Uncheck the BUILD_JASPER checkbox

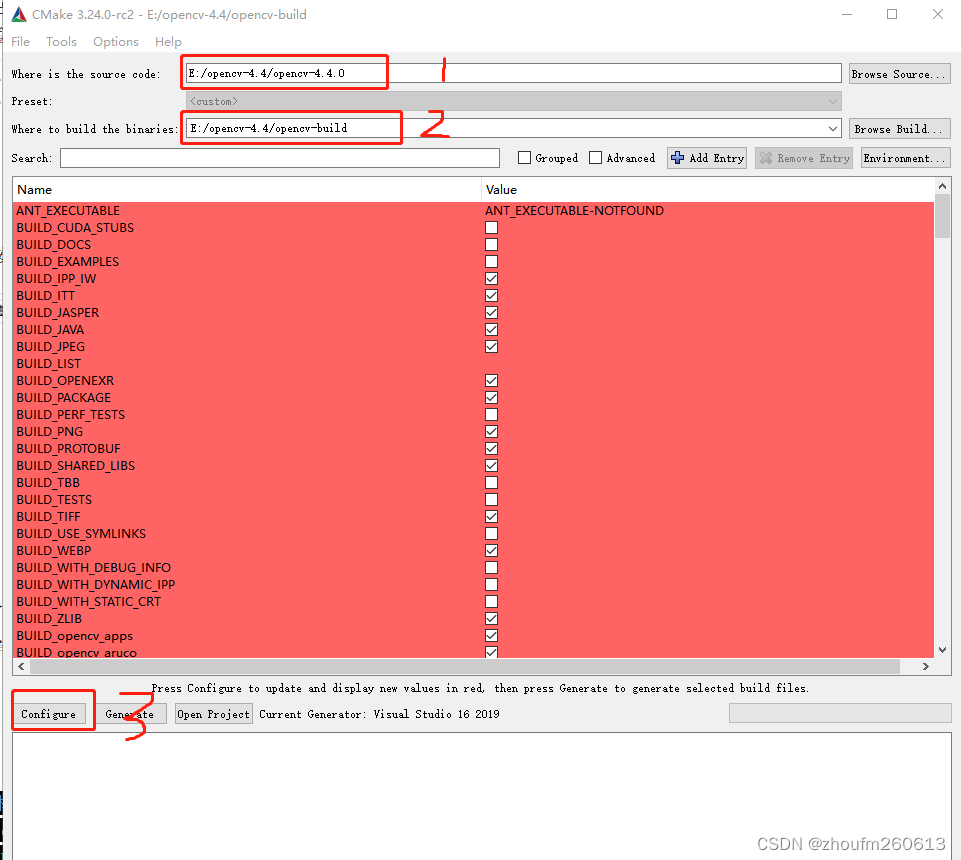pos(492,313)
